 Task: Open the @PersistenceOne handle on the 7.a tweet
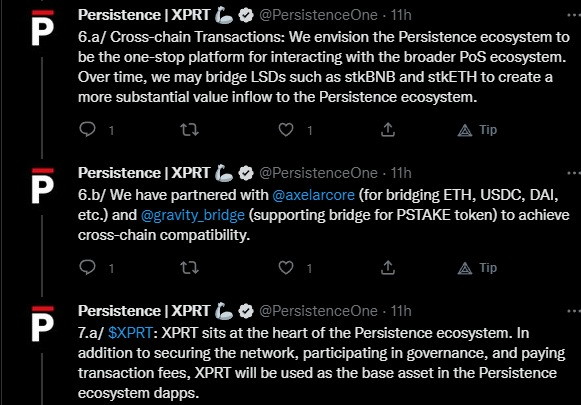tap(318, 311)
